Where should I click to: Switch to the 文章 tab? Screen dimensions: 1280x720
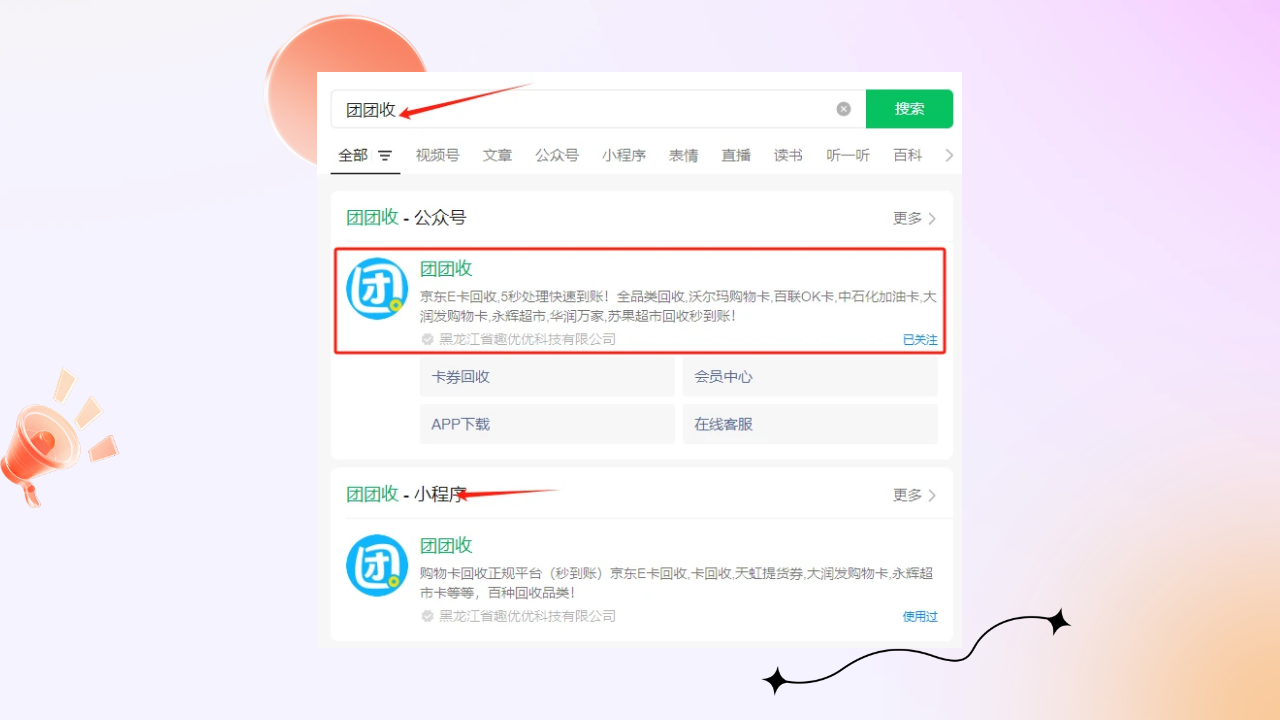point(497,155)
